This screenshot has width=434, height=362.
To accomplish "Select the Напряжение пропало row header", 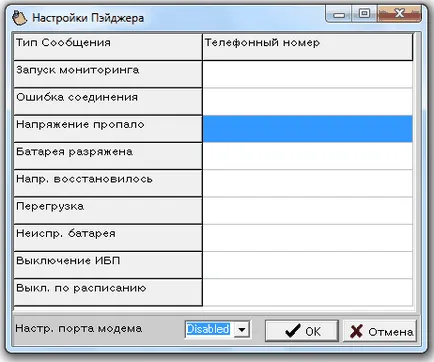I will coord(108,129).
